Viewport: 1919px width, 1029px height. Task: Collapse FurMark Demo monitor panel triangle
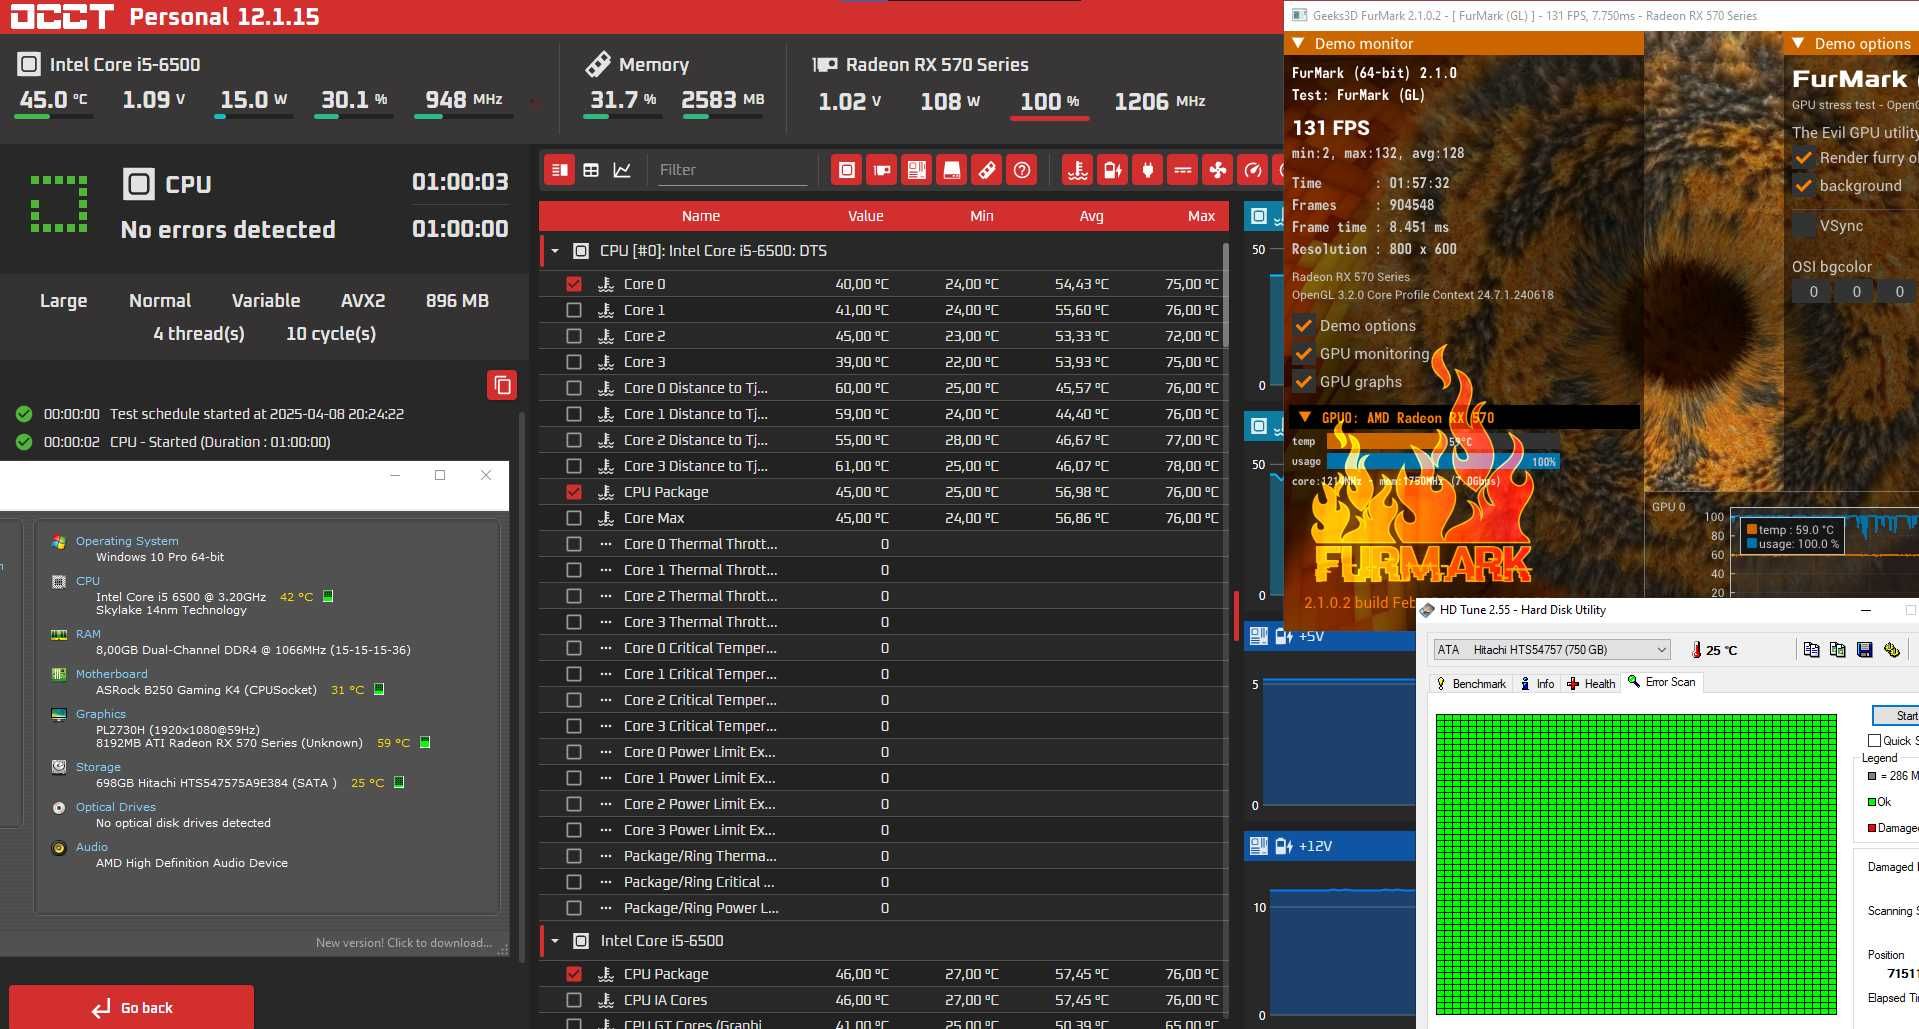[1299, 44]
